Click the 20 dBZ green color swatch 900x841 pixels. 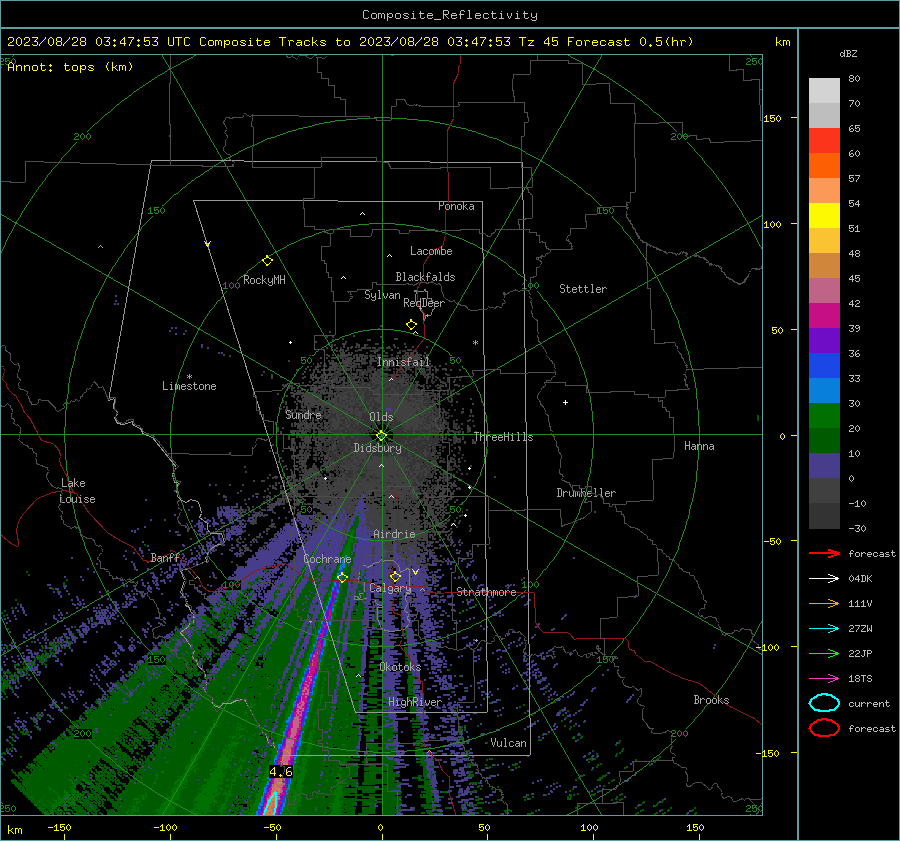point(824,416)
